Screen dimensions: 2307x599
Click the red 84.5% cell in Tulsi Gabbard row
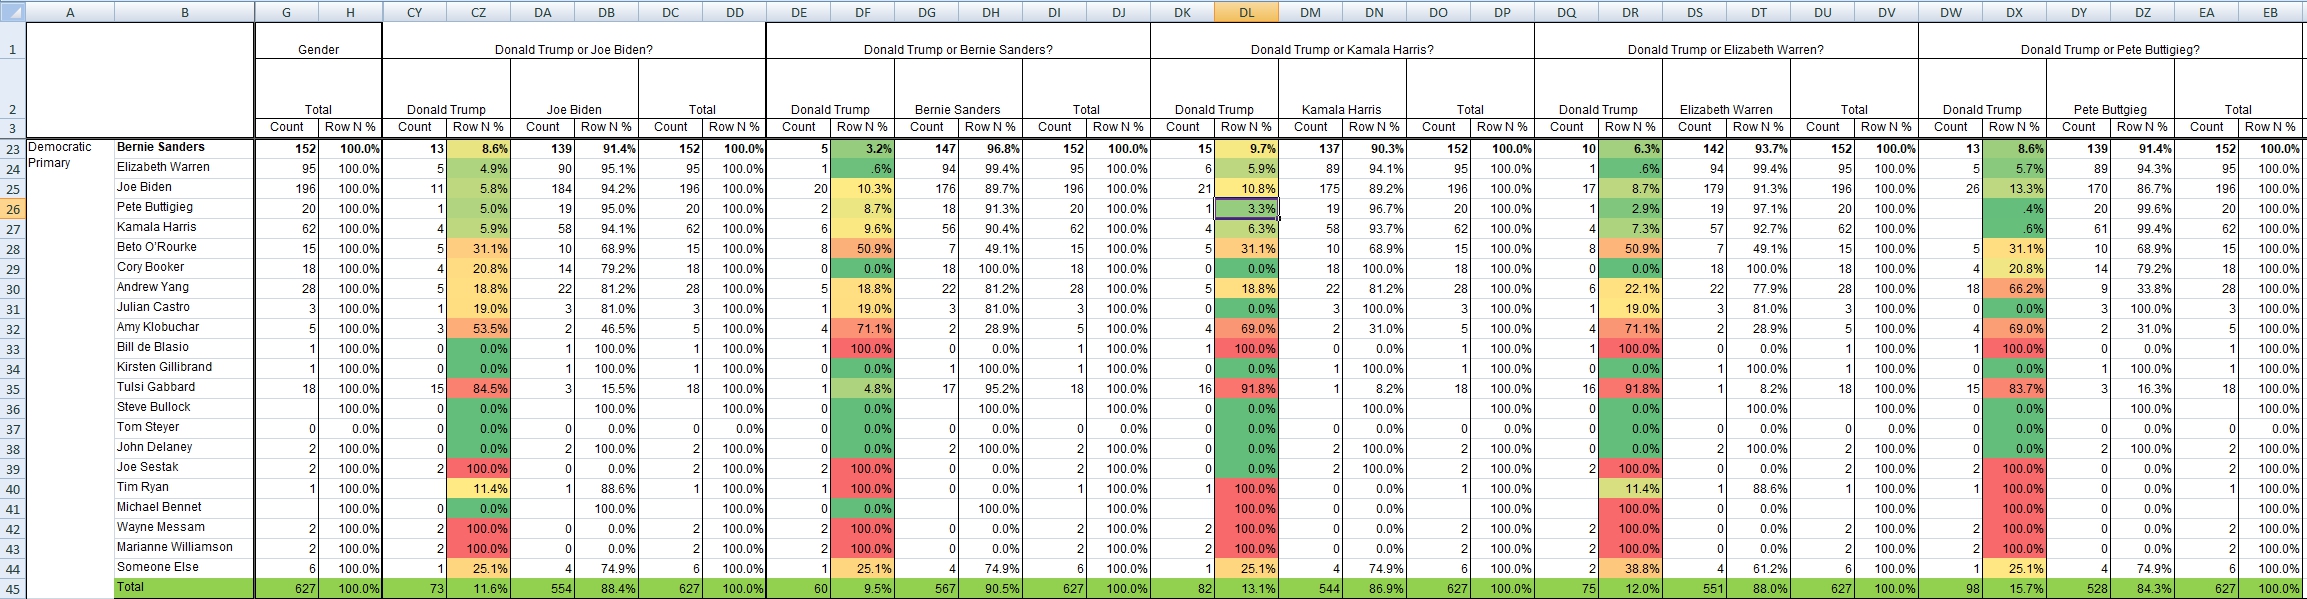click(x=478, y=389)
